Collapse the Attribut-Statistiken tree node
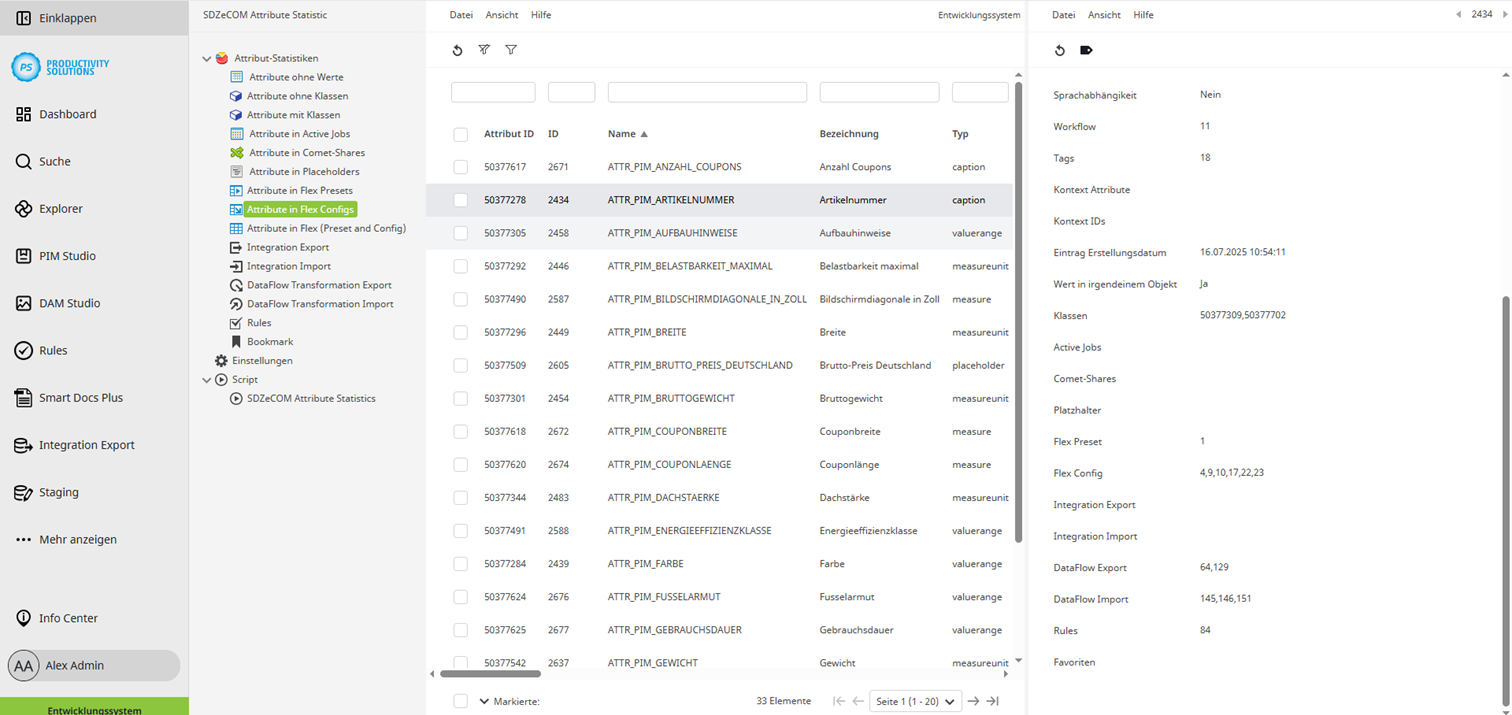Screen dimensions: 1512x715 click(x=206, y=58)
